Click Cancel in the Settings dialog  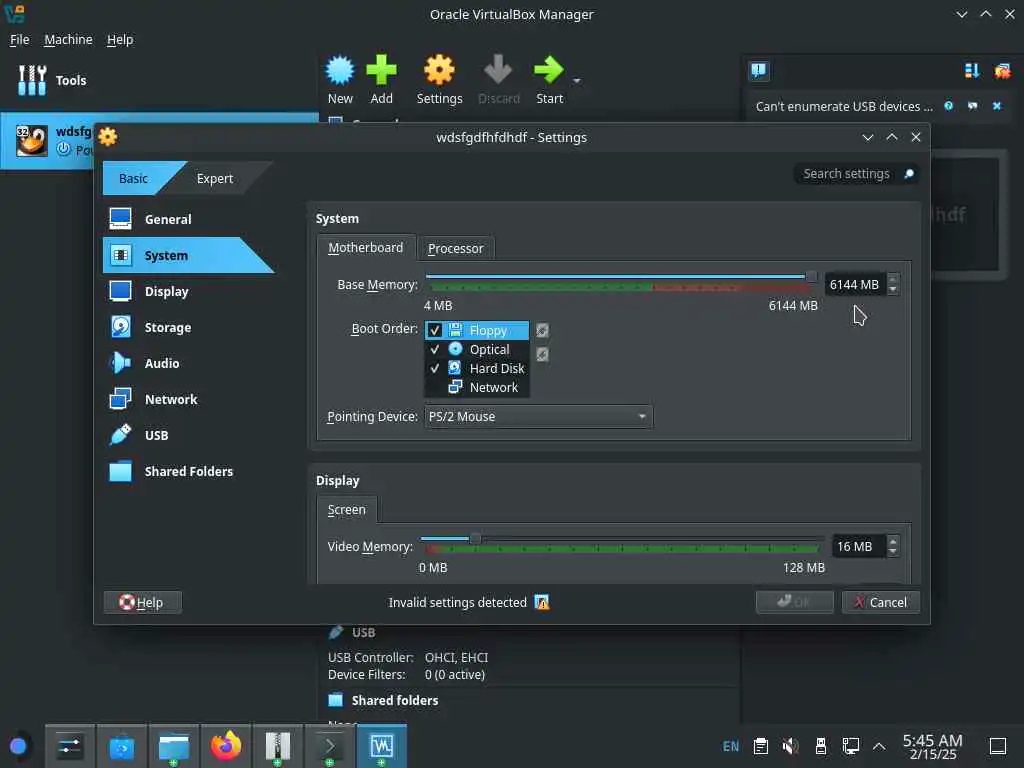[x=880, y=602]
